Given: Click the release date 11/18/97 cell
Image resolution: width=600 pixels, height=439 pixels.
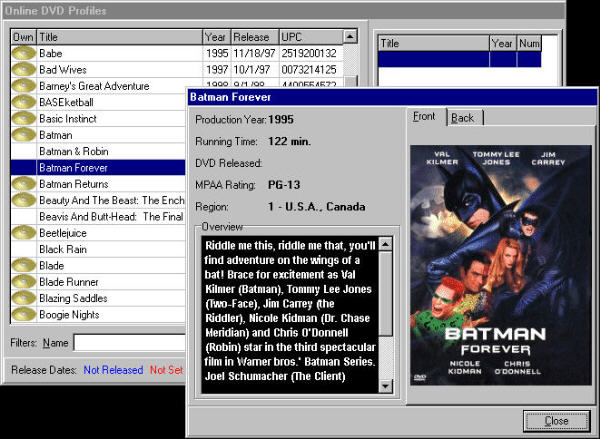Looking at the screenshot, I should pos(254,53).
